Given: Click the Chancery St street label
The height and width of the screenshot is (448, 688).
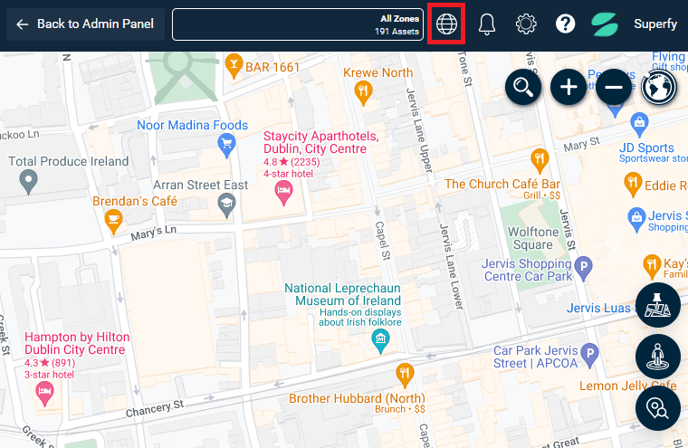Looking at the screenshot, I should tap(154, 409).
